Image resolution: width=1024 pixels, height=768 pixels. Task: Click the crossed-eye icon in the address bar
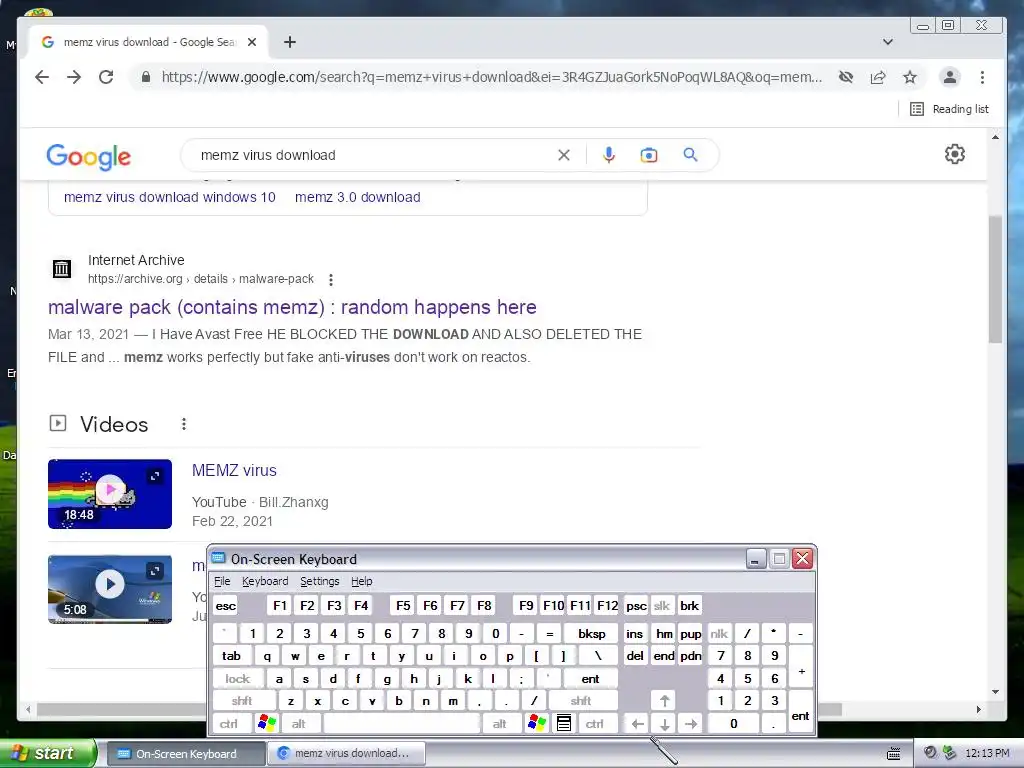[846, 77]
